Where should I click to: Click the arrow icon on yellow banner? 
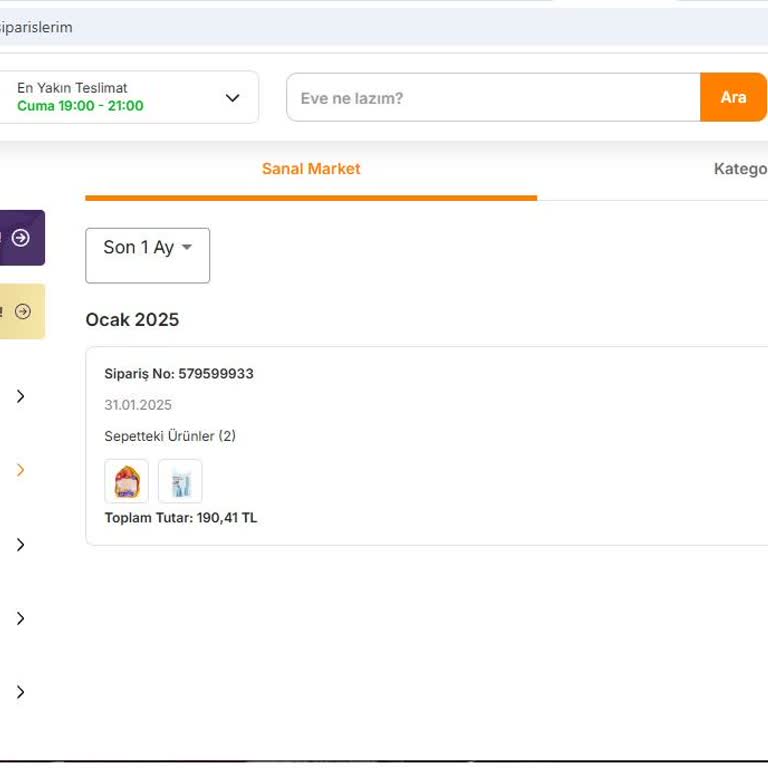[23, 311]
